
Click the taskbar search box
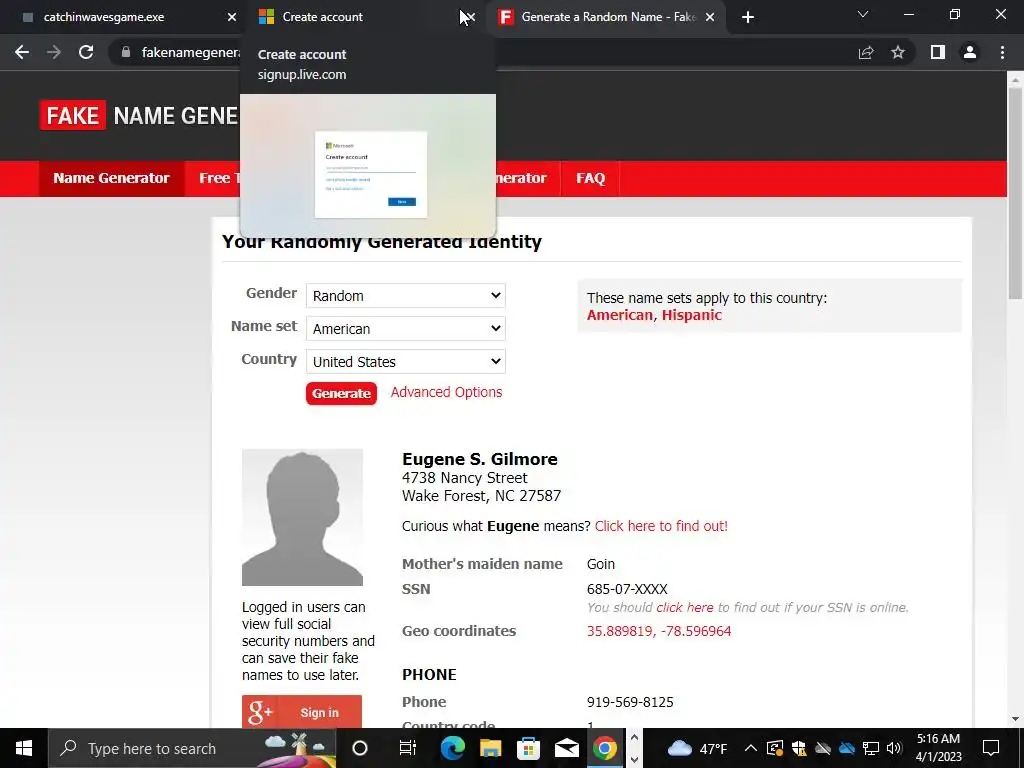(192, 748)
